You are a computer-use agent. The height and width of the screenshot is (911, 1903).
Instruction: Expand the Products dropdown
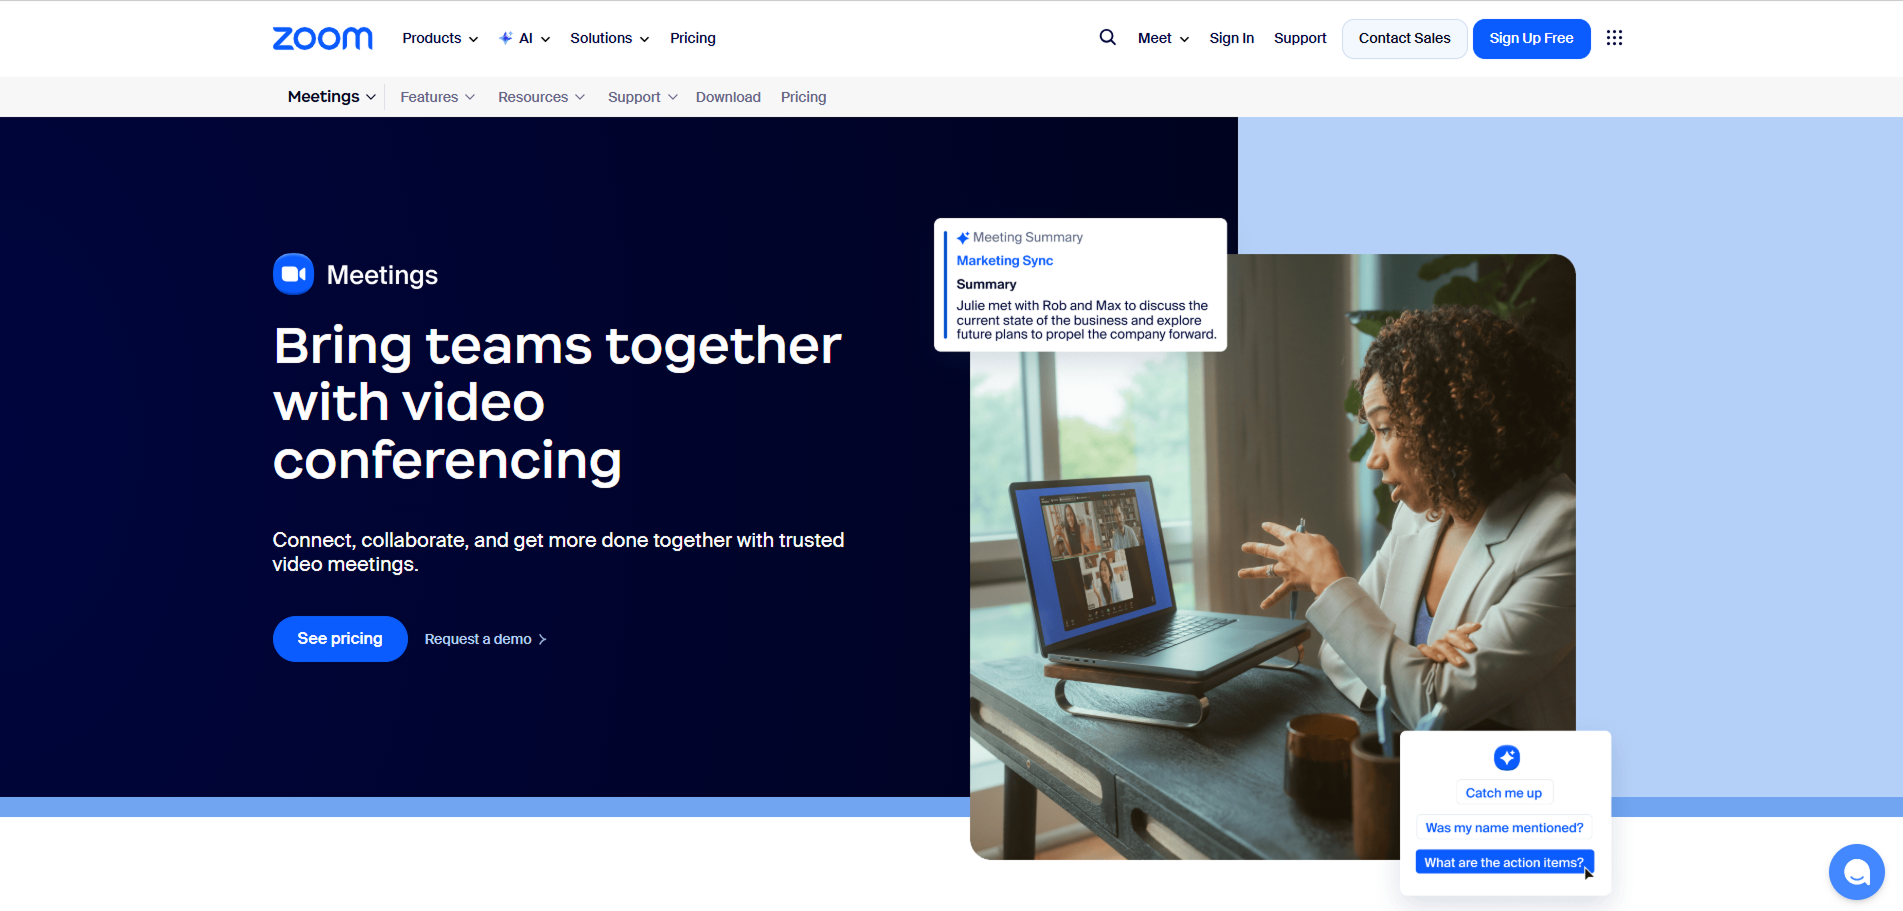(440, 38)
